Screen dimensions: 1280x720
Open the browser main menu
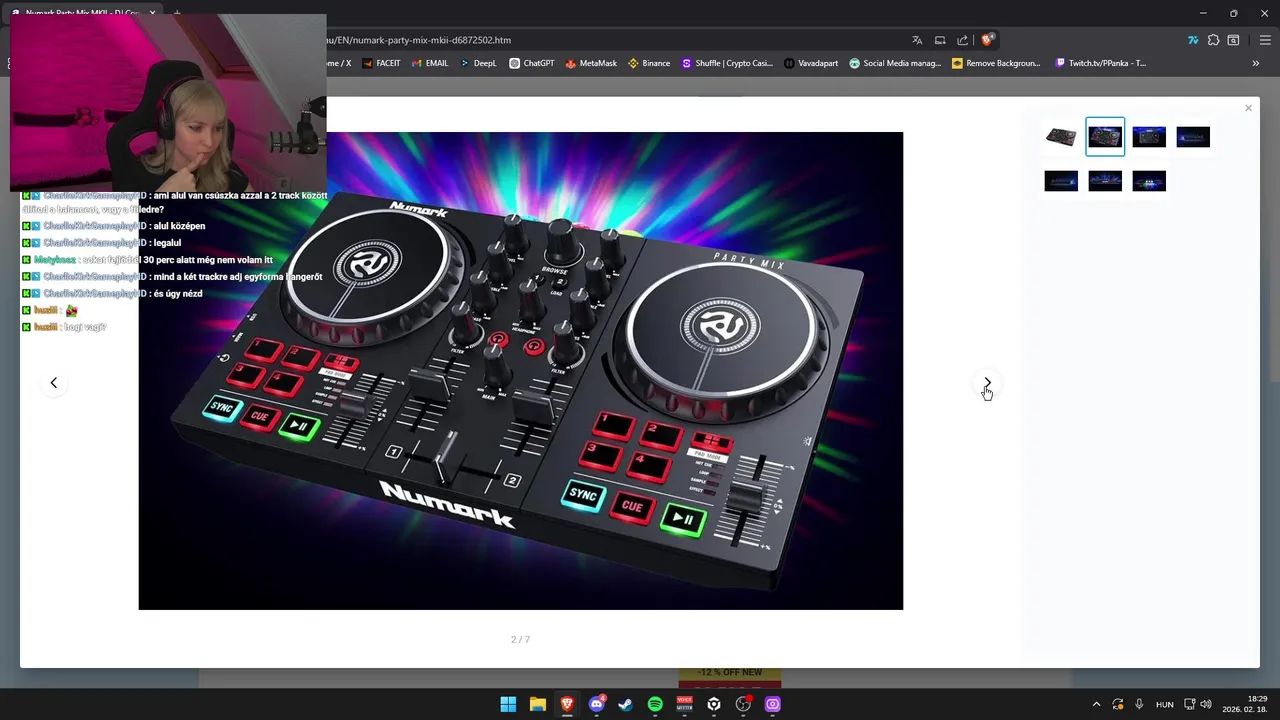pos(1265,40)
